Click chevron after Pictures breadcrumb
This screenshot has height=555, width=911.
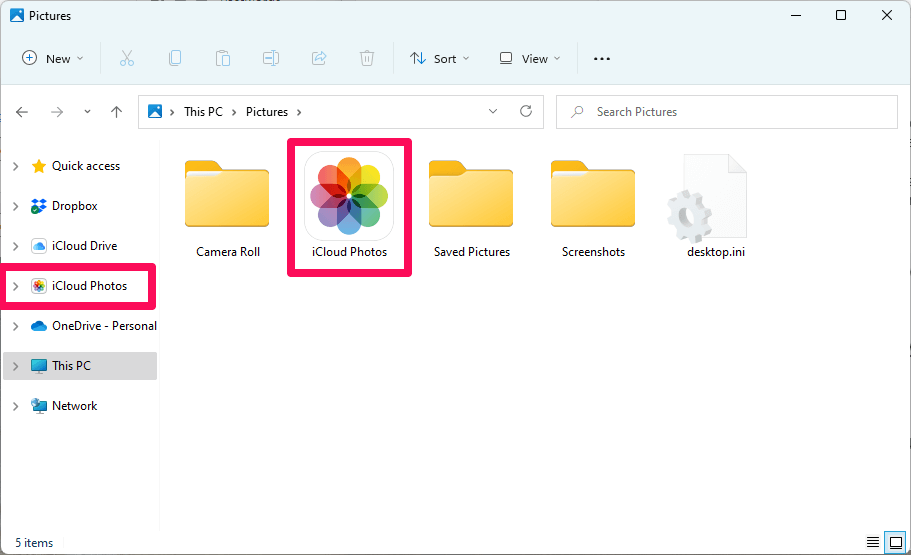pyautogui.click(x=299, y=112)
